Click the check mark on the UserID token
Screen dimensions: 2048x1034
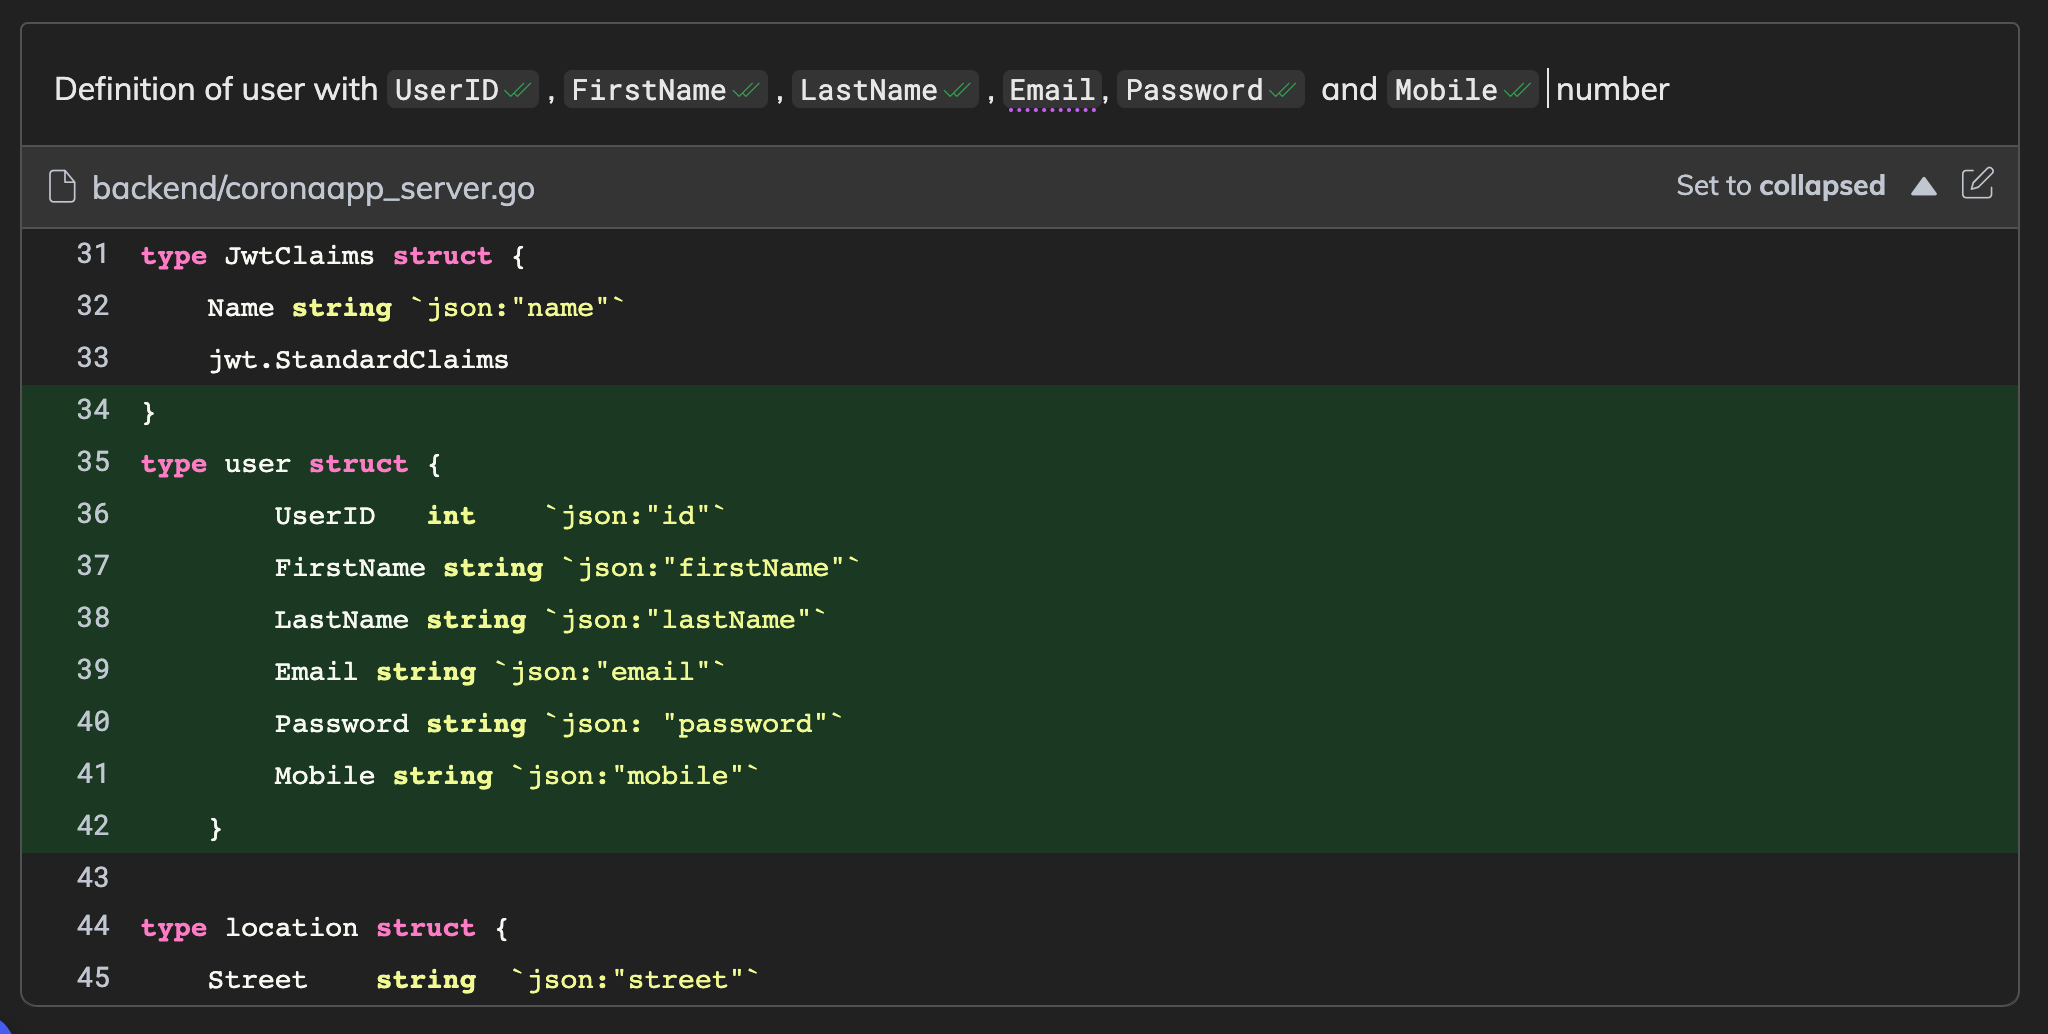tap(518, 91)
